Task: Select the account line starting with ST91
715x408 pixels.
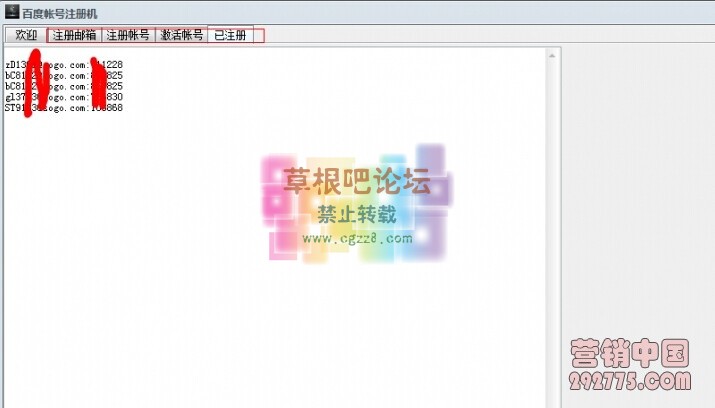Action: coord(64,108)
